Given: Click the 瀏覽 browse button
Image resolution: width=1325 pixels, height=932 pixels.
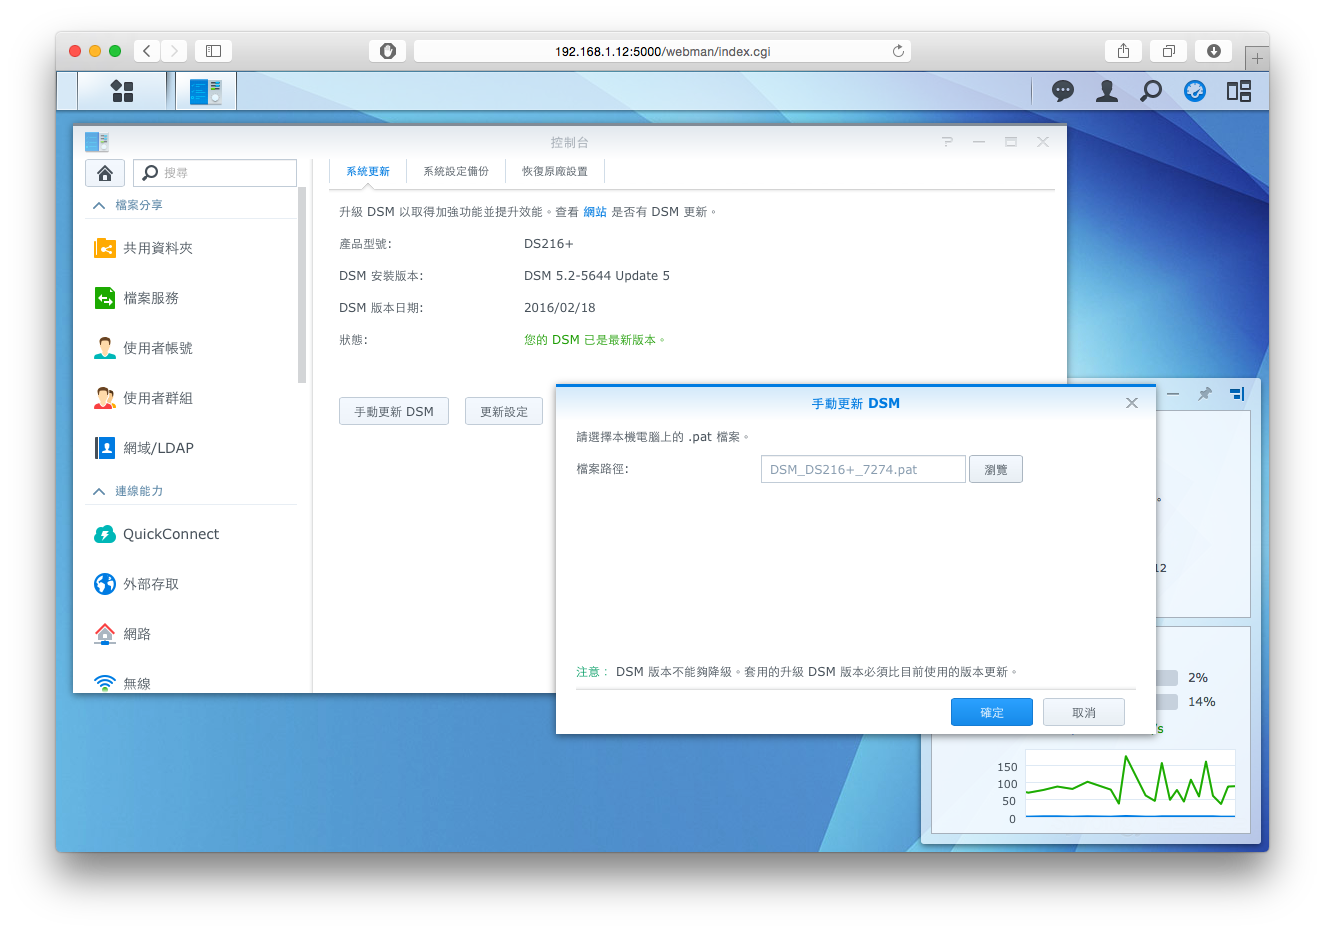Looking at the screenshot, I should click(x=996, y=470).
